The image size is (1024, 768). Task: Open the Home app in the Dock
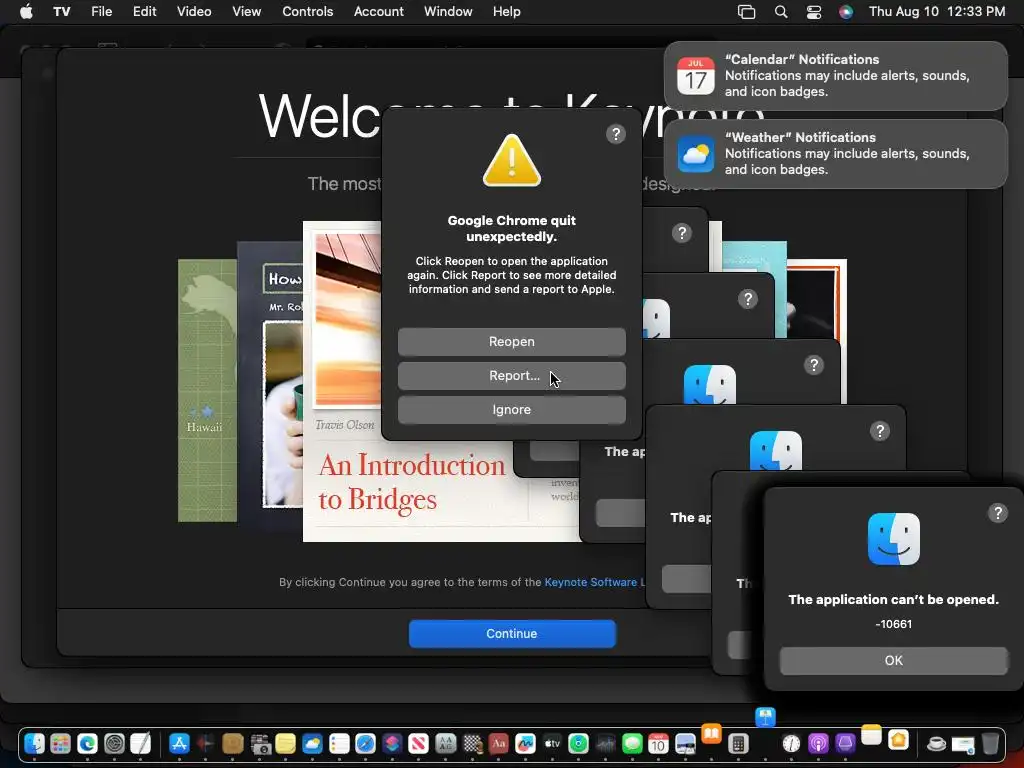(x=898, y=740)
